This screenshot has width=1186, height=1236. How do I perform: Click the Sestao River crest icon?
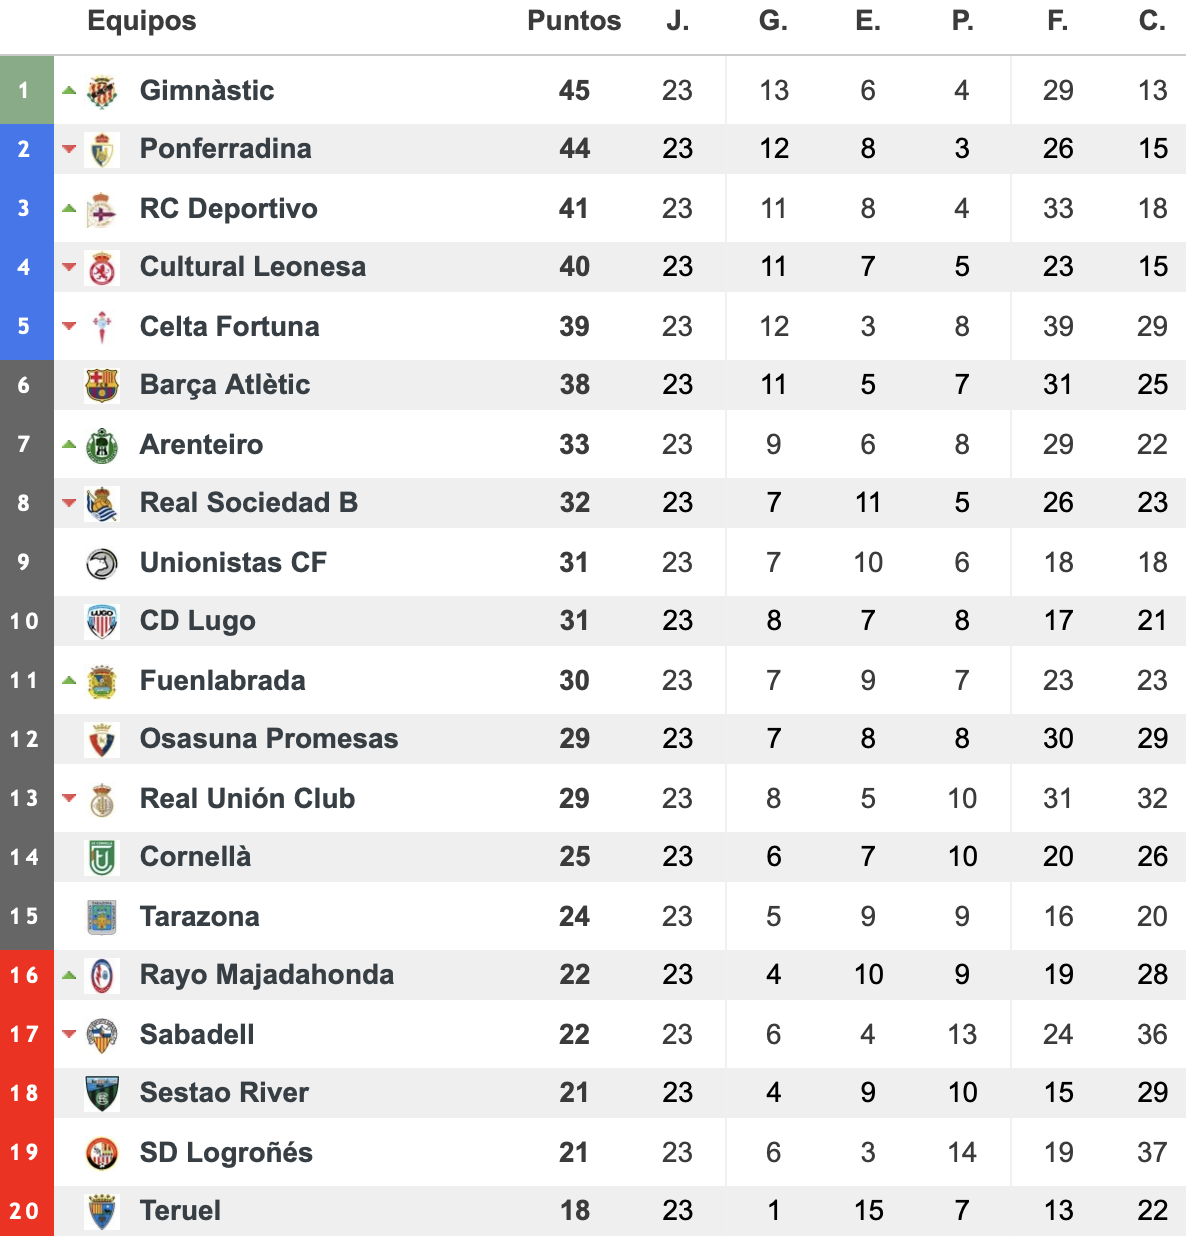click(102, 1093)
